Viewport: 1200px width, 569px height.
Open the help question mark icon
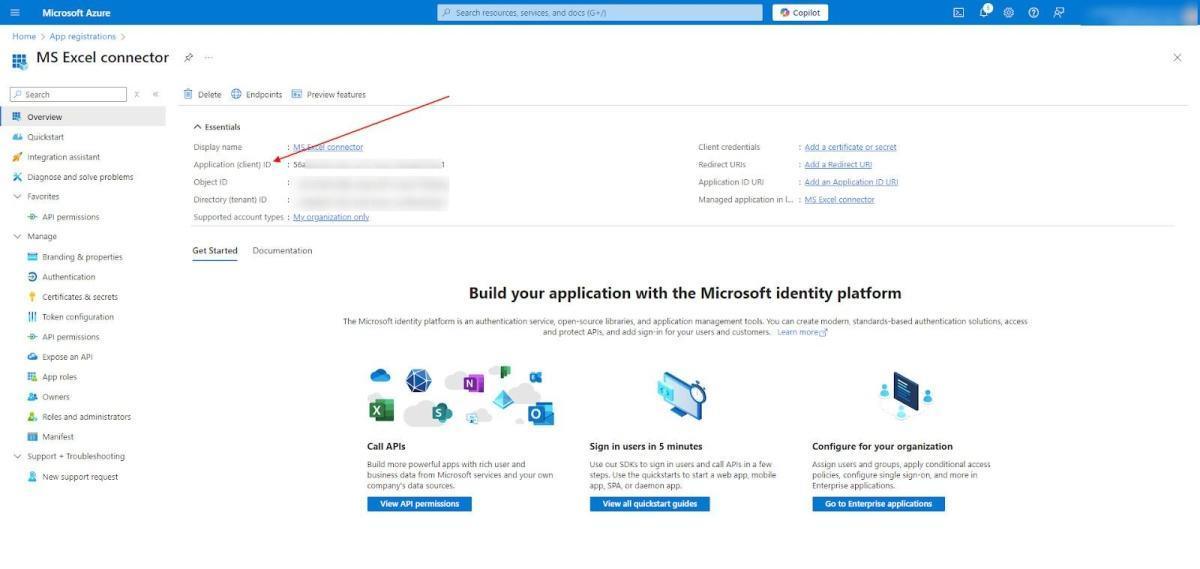[x=1033, y=12]
